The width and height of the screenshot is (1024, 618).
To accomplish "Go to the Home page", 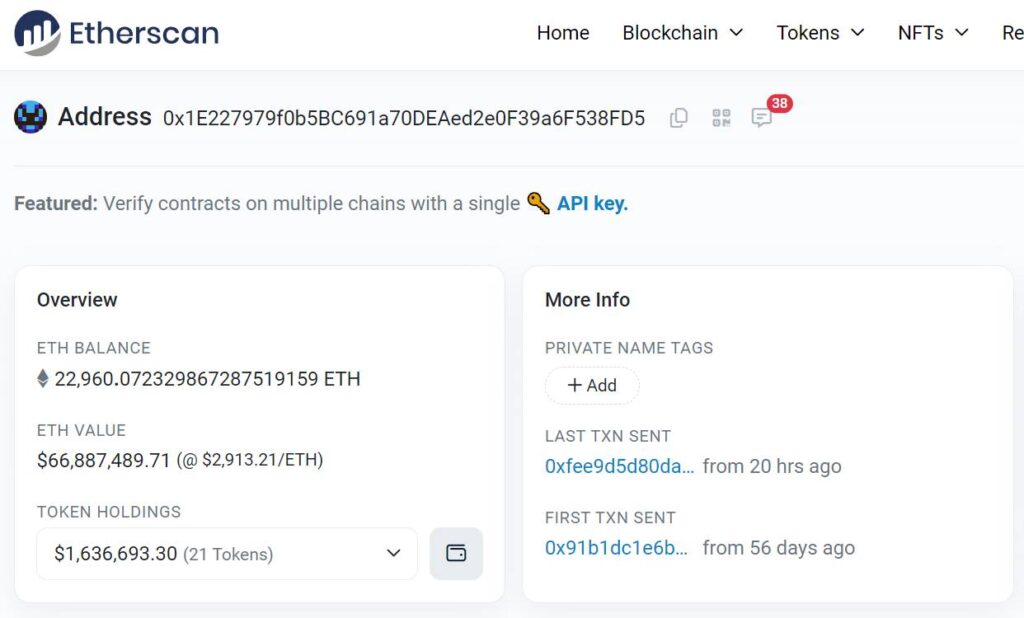I will pyautogui.click(x=563, y=33).
